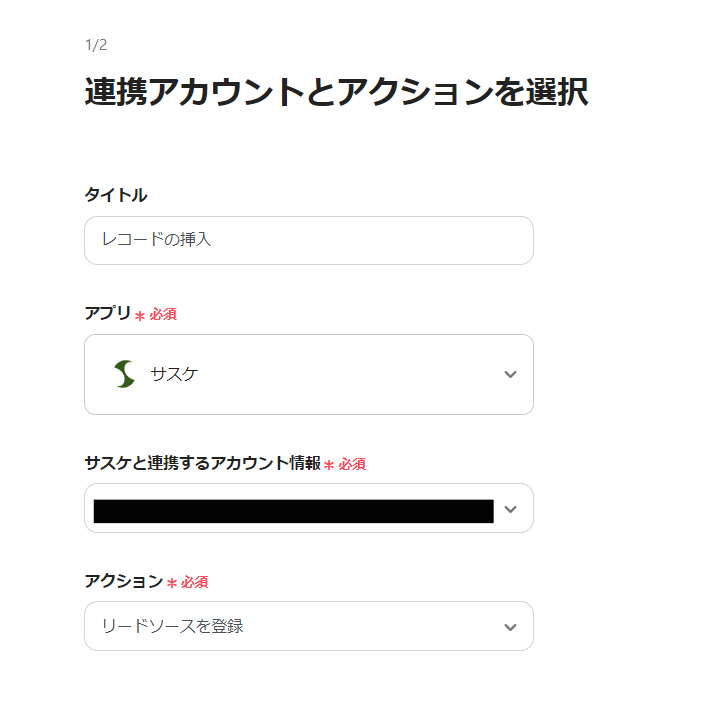Click the サスケと連携するアカウント情報 label
The image size is (716, 707).
[x=202, y=463]
